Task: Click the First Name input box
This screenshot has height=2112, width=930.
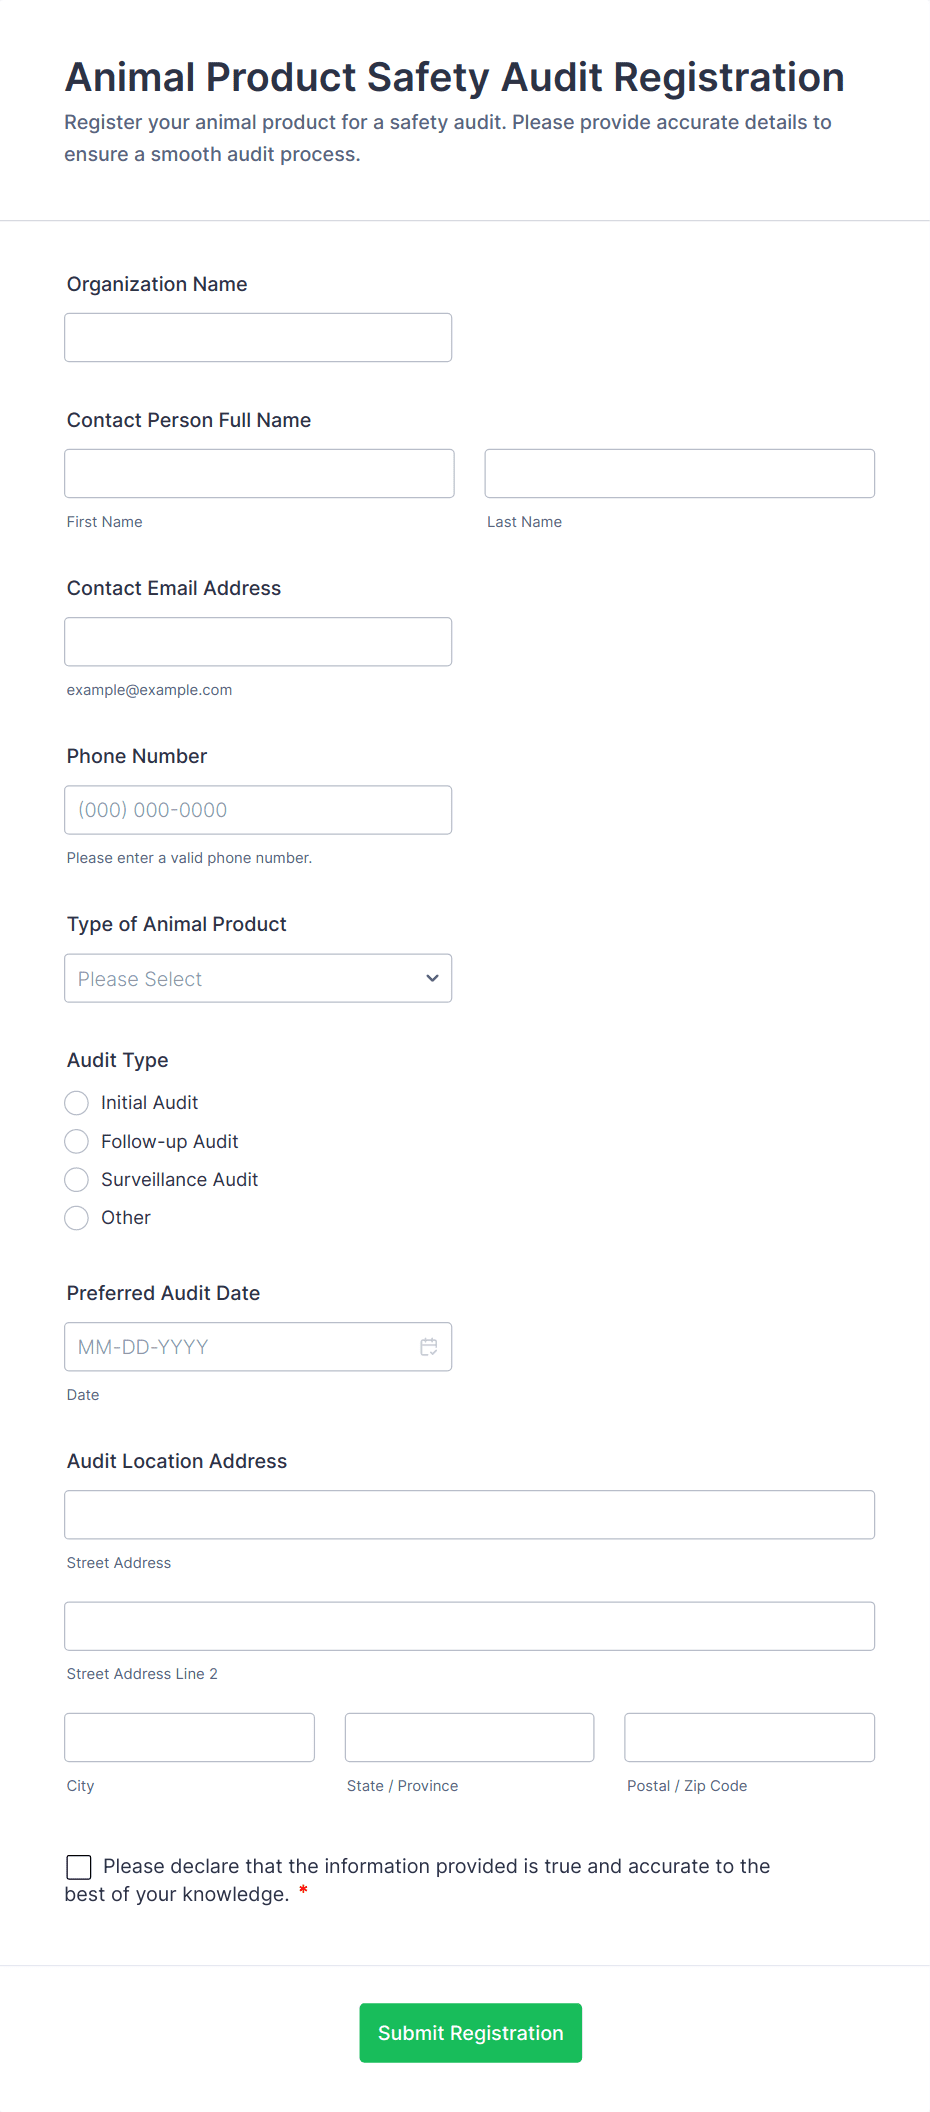Action: click(x=259, y=474)
